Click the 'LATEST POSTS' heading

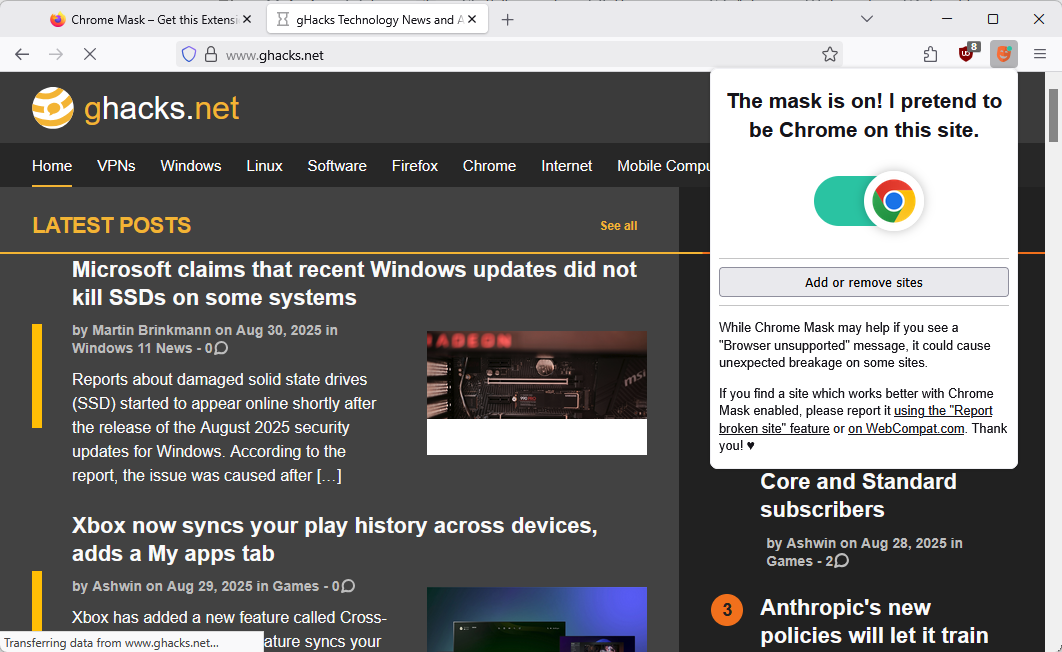(x=112, y=225)
